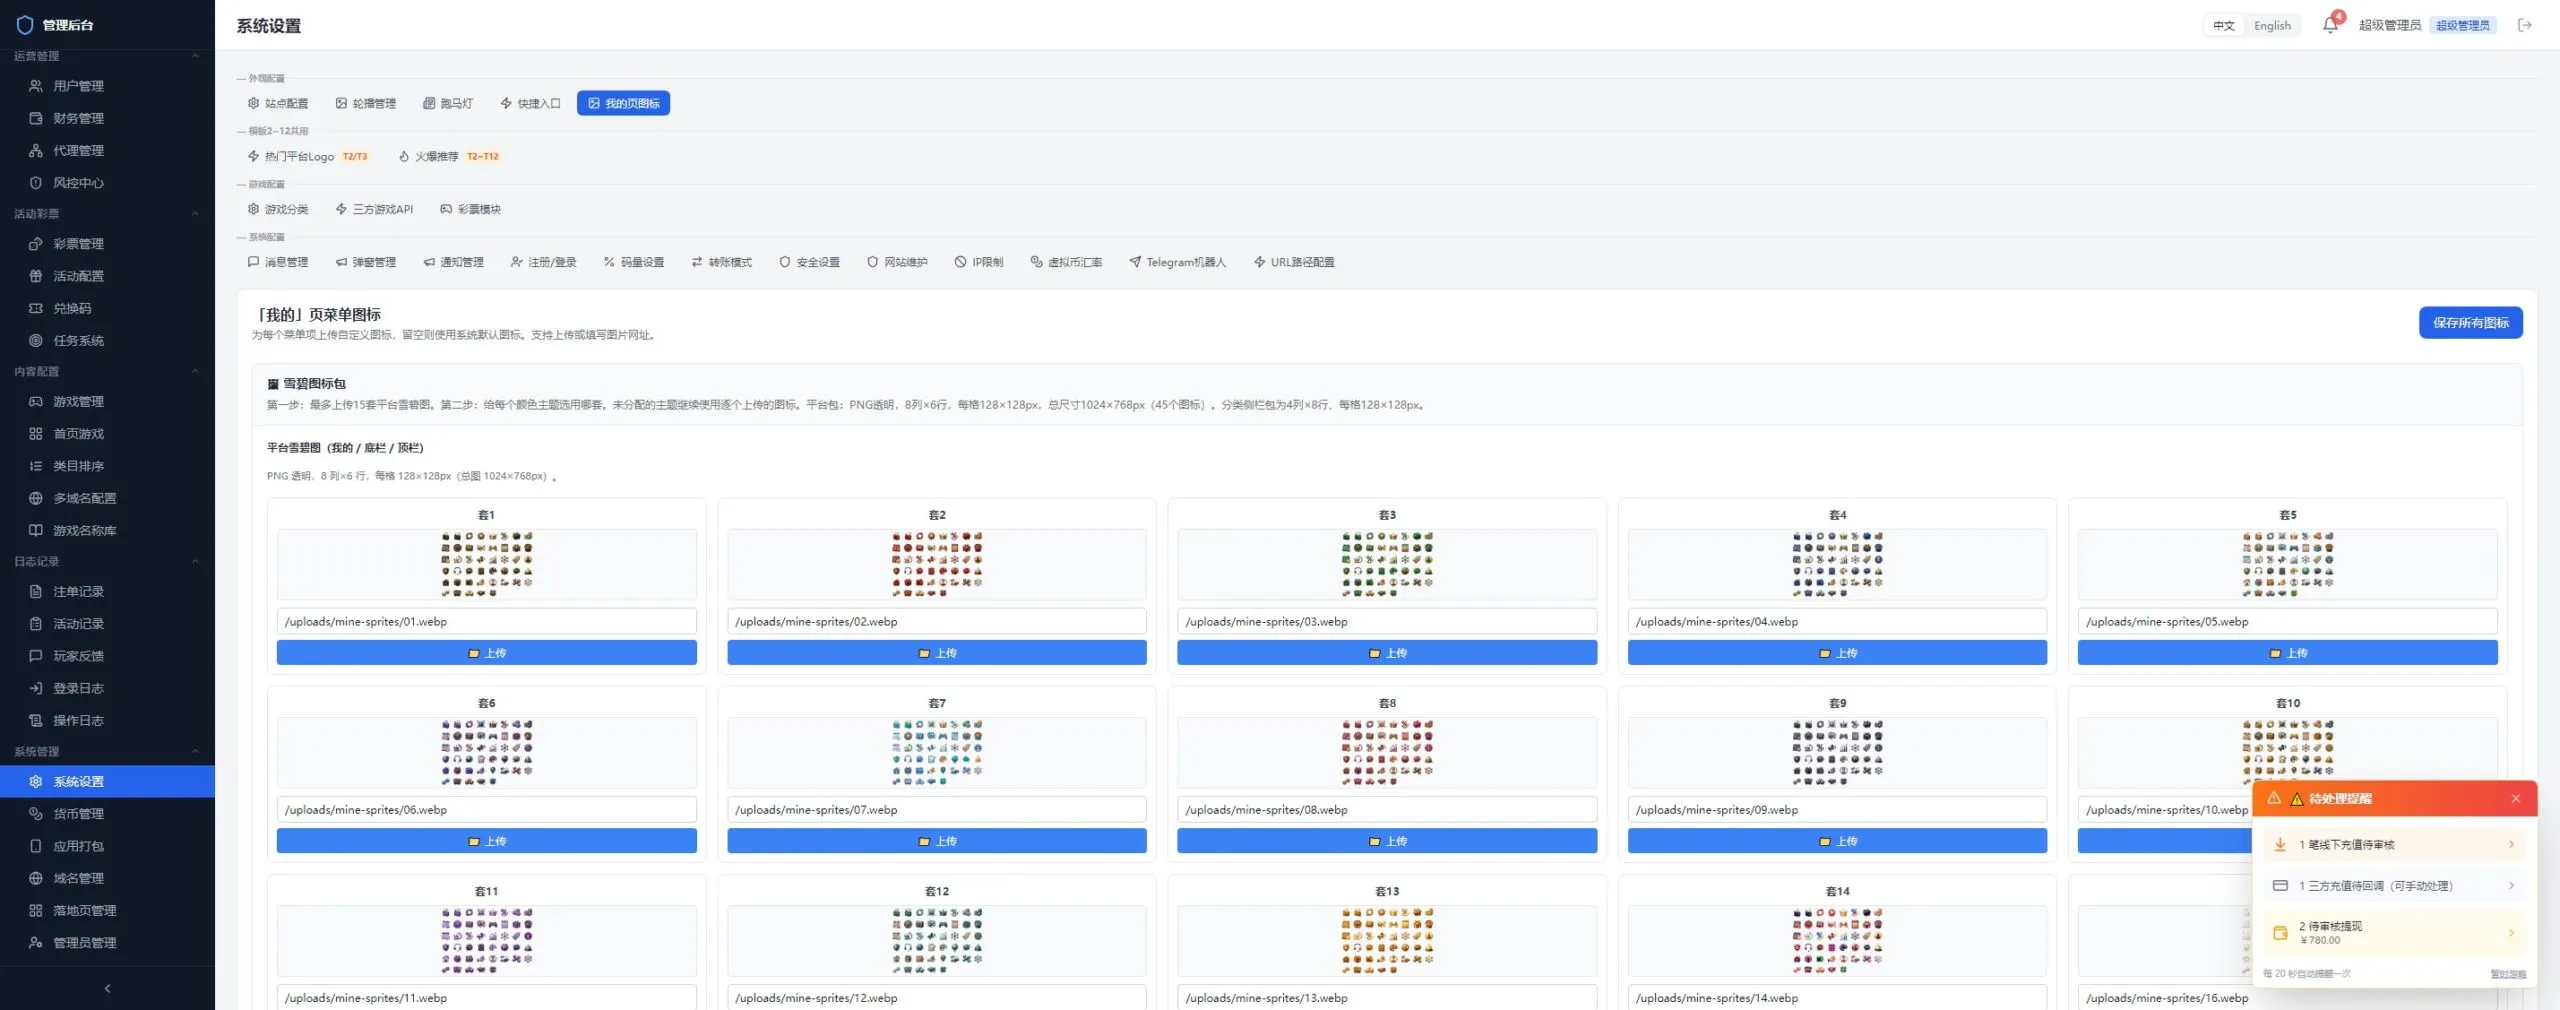Open the notification bell icon
Viewport: 2560px width, 1010px height.
pyautogui.click(x=2330, y=25)
